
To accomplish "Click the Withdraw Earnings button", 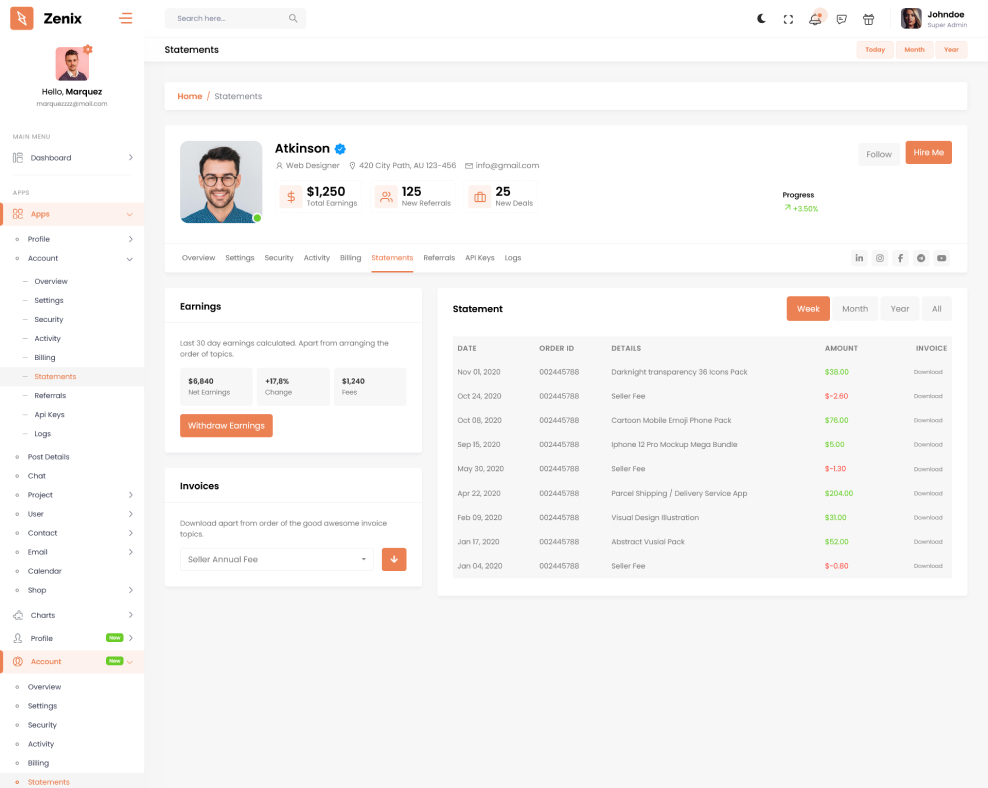I will 226,426.
